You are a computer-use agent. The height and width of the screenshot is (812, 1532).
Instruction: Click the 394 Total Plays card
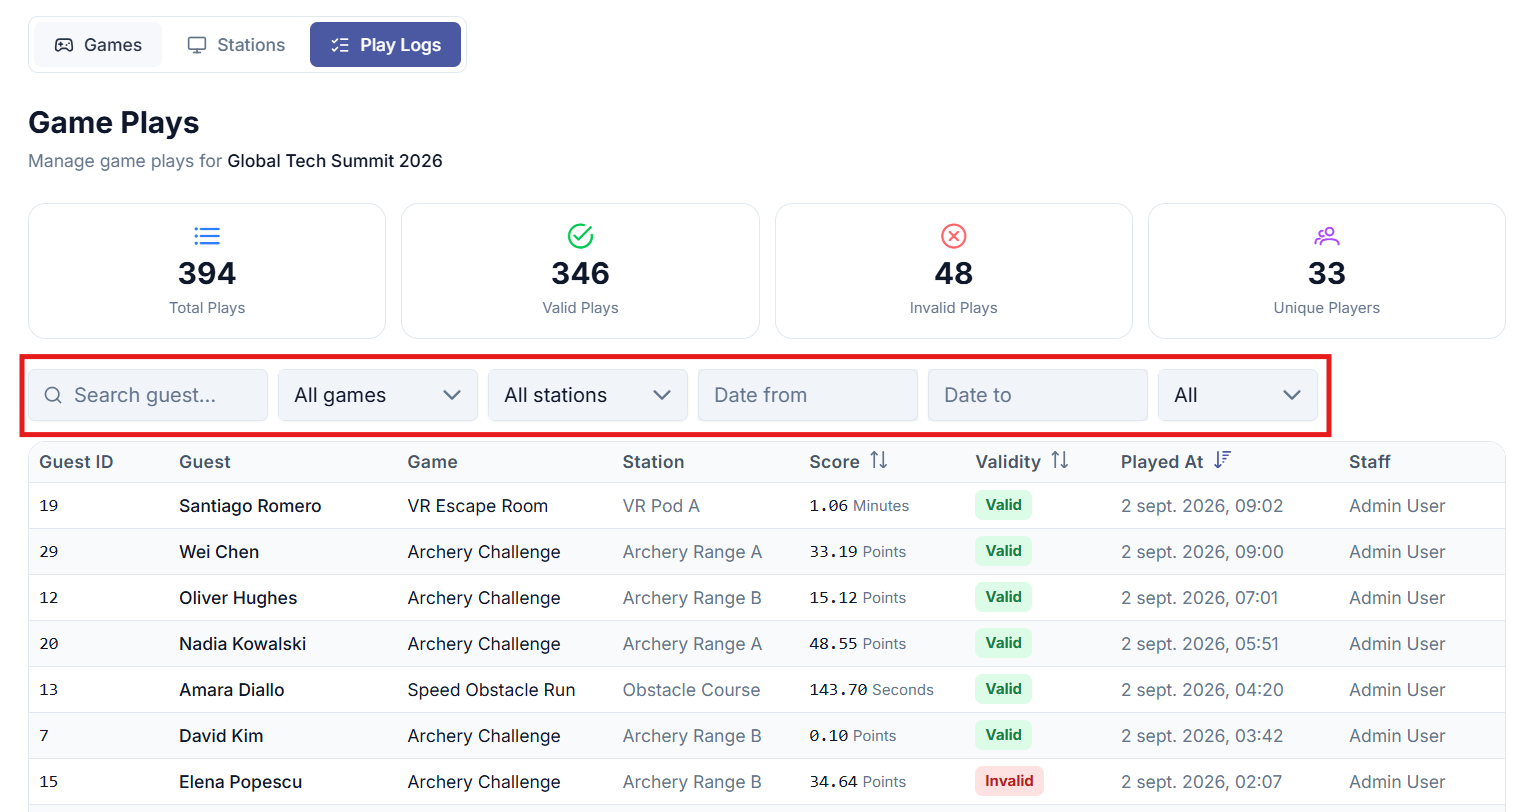[x=207, y=271]
